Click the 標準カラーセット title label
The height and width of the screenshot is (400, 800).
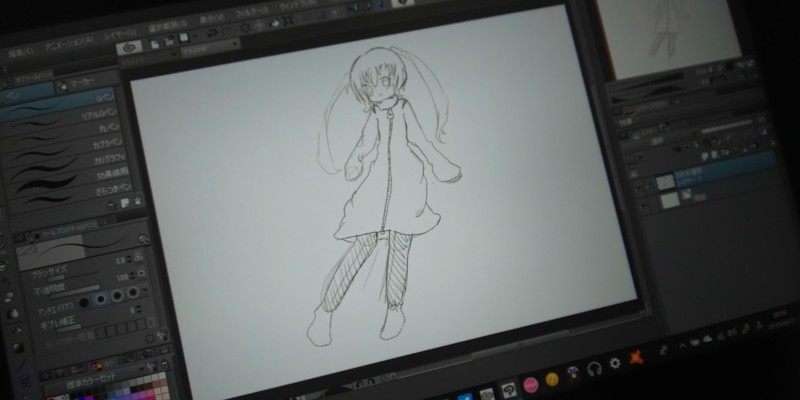91,380
